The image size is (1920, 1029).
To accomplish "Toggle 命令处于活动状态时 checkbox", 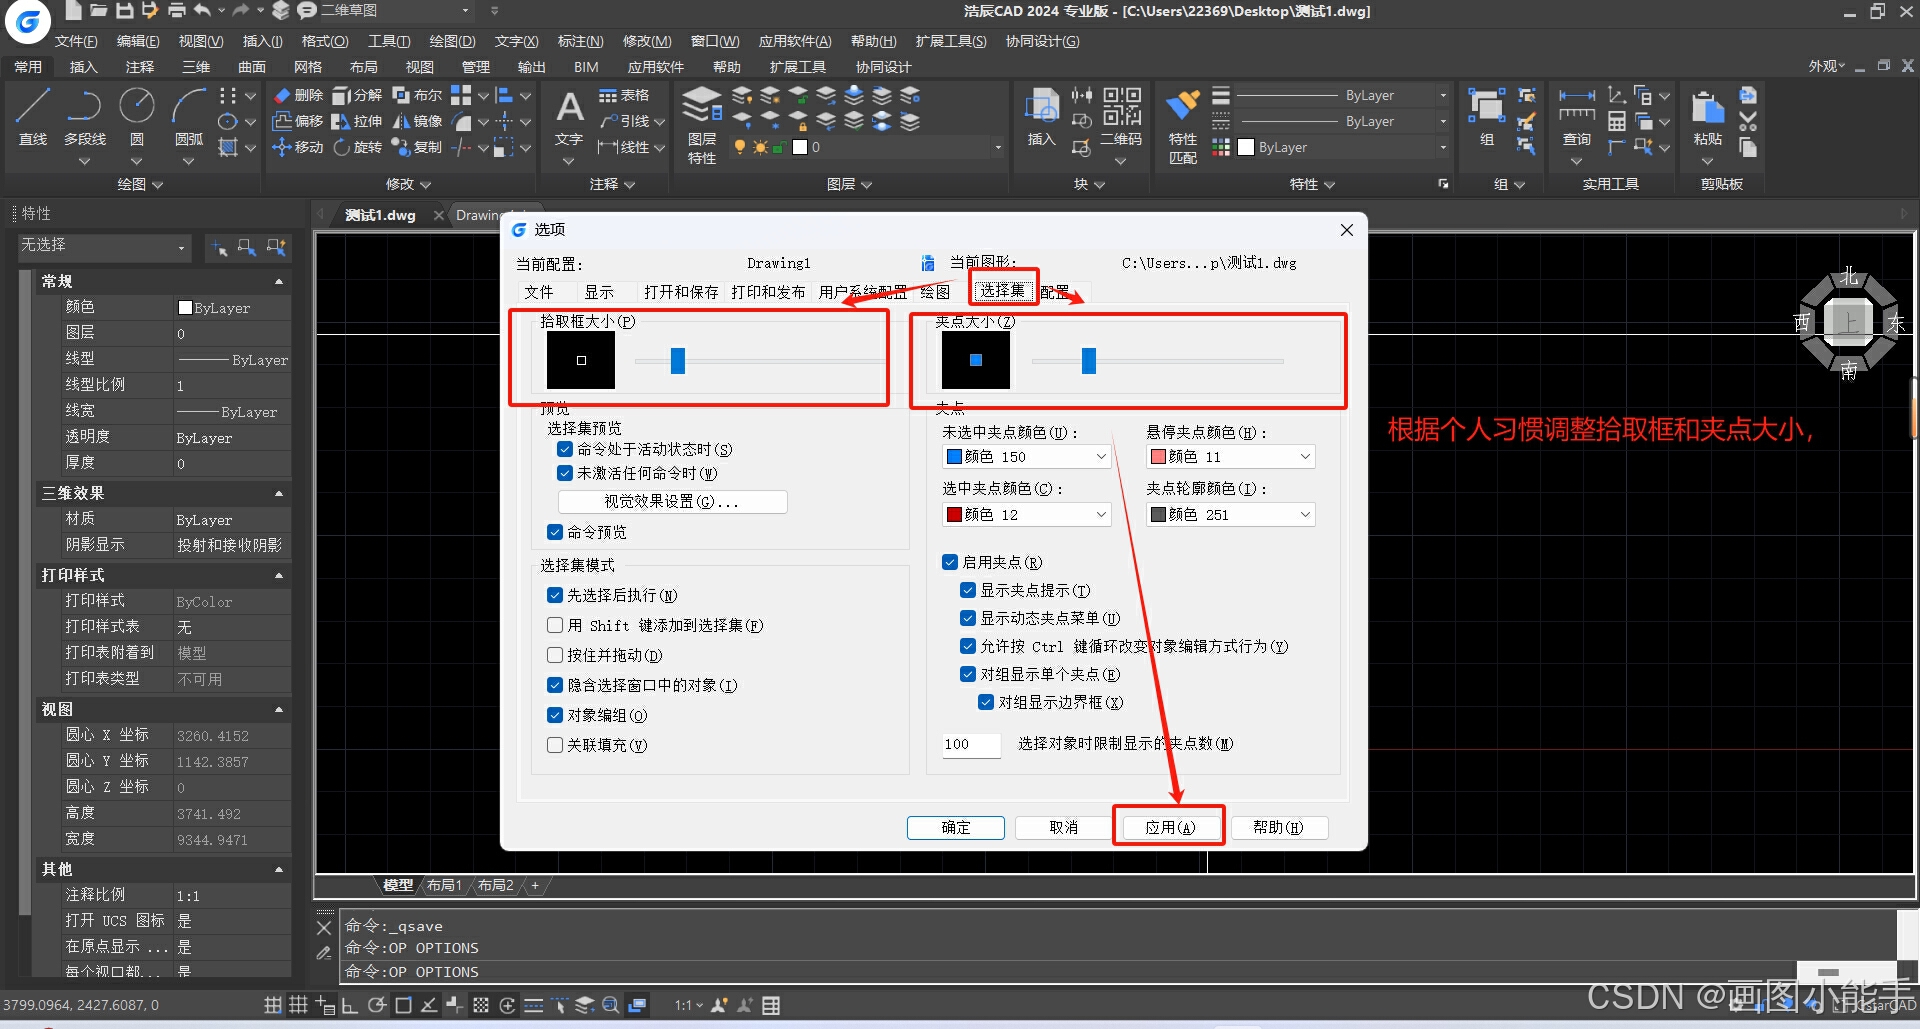I will click(565, 450).
